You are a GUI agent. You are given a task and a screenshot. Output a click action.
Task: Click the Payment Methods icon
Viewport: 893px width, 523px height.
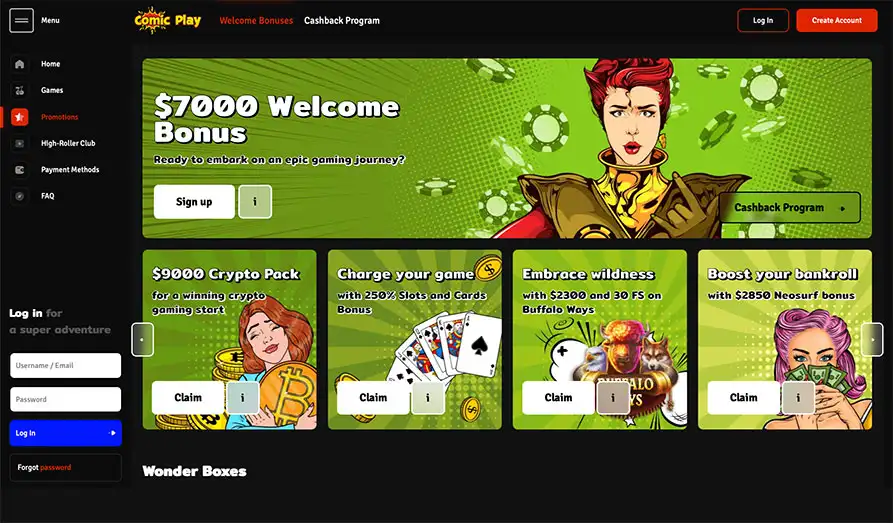tap(19, 170)
